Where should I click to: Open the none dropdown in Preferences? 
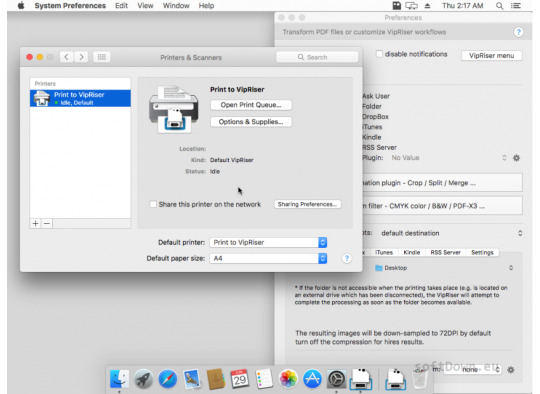click(472, 370)
